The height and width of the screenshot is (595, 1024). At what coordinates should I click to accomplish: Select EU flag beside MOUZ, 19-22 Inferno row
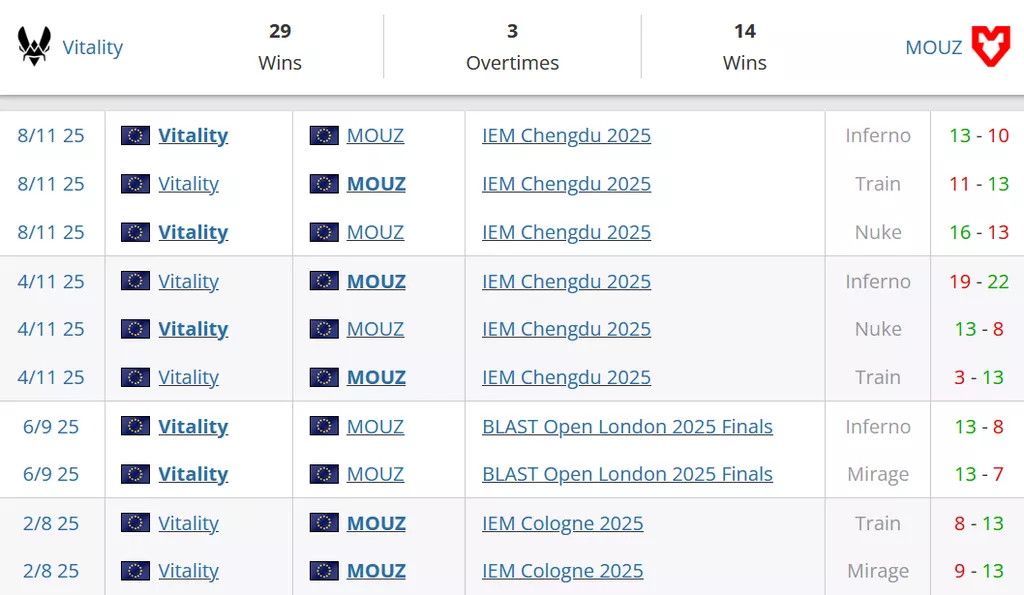click(324, 281)
